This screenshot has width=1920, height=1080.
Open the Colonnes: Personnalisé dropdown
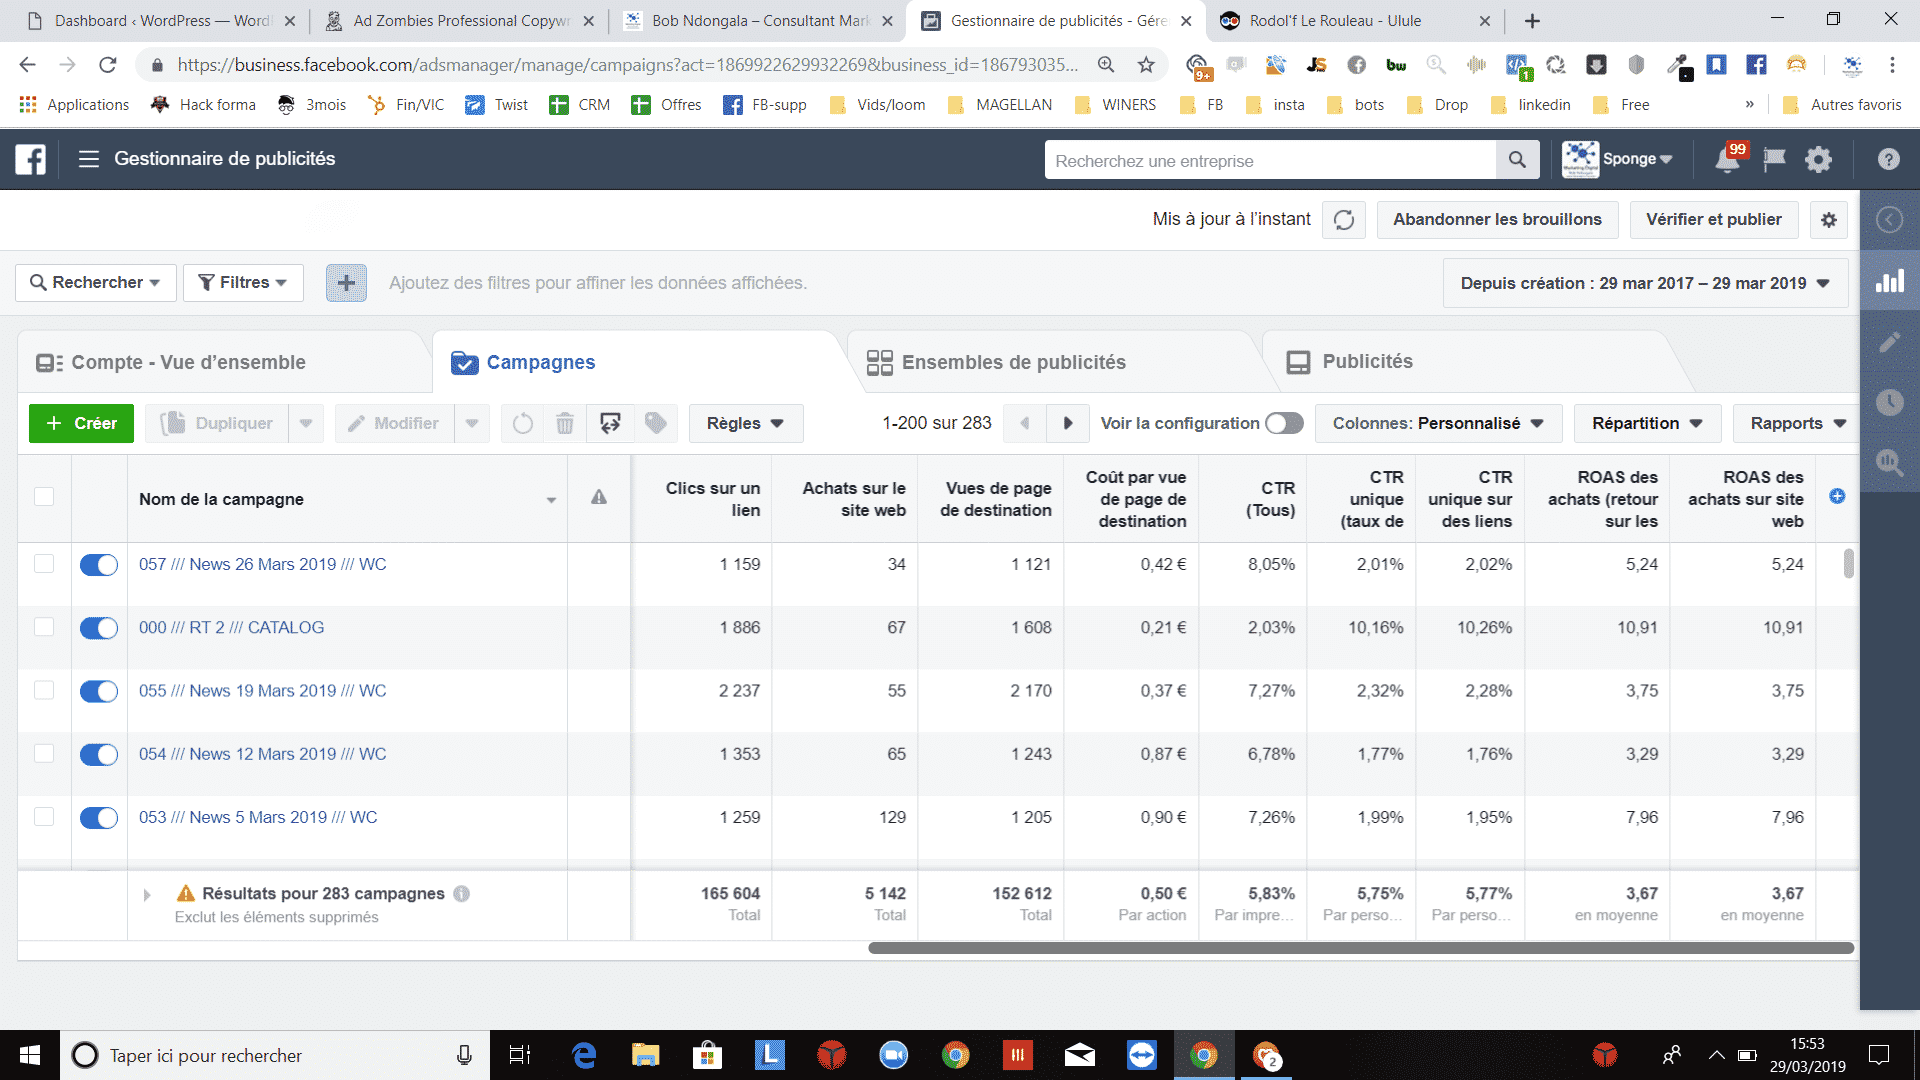(1437, 424)
